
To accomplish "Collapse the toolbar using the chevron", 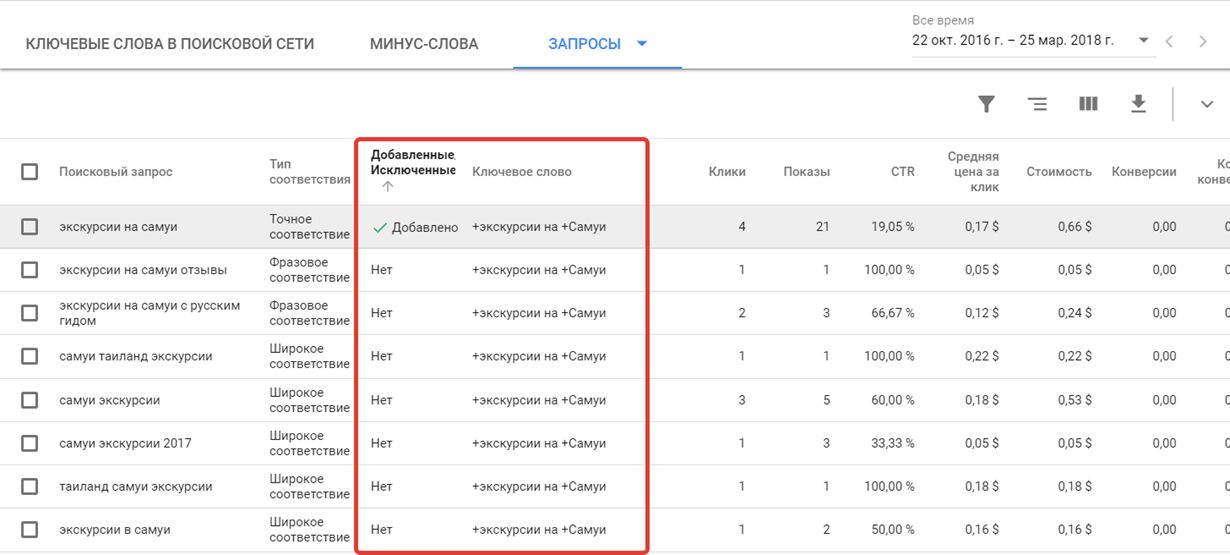I will click(1206, 104).
